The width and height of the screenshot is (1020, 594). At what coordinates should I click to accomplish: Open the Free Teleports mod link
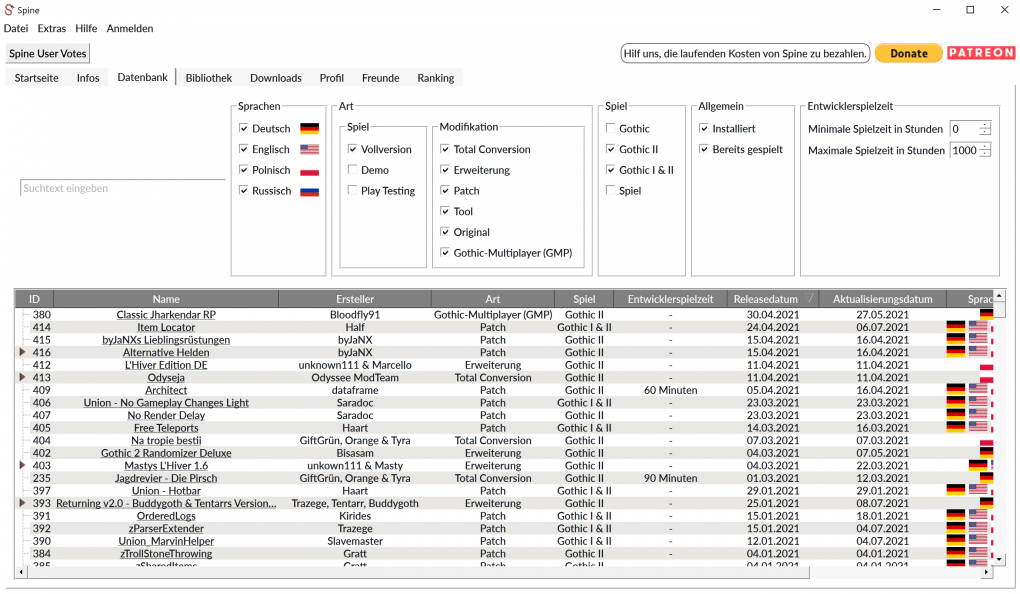(166, 428)
